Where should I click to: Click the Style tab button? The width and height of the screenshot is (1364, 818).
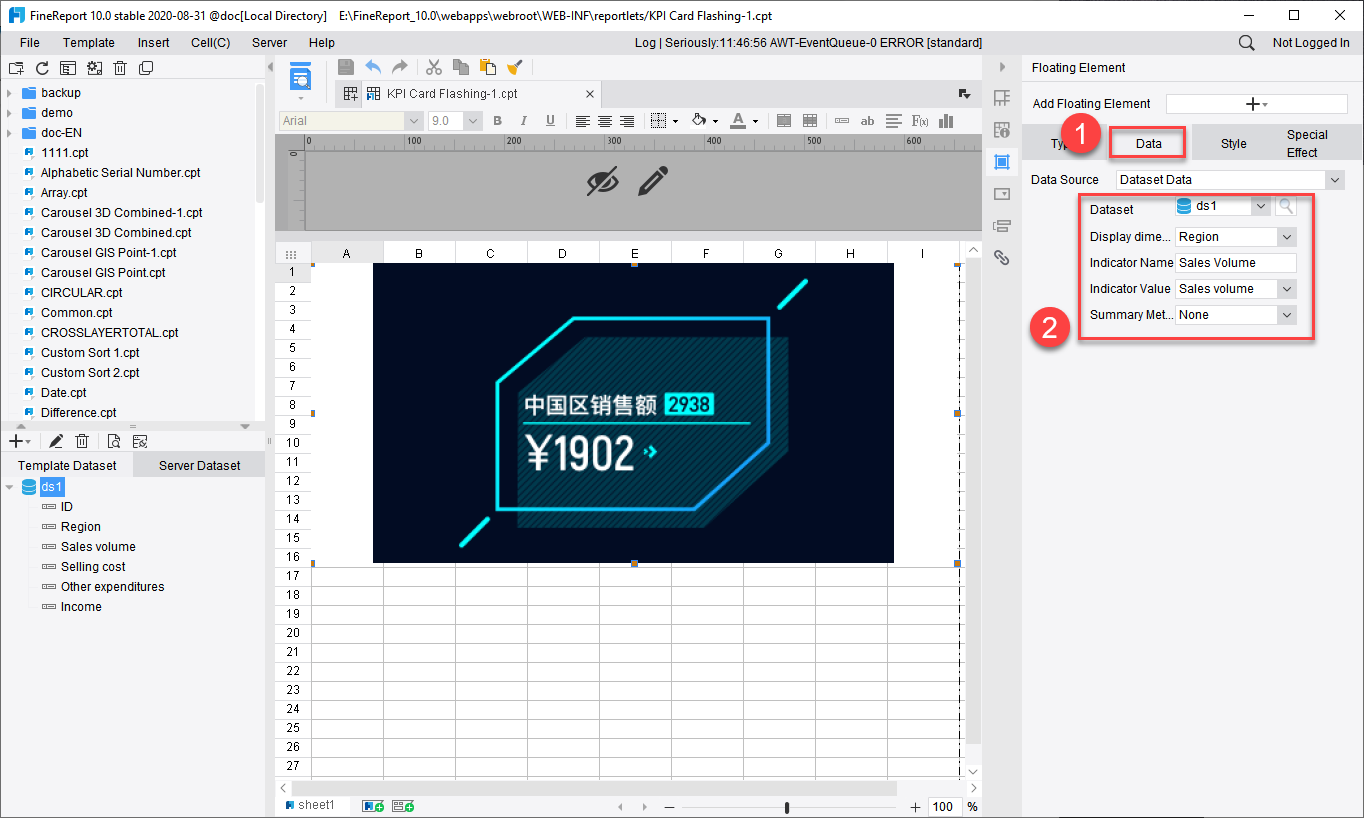[1233, 144]
